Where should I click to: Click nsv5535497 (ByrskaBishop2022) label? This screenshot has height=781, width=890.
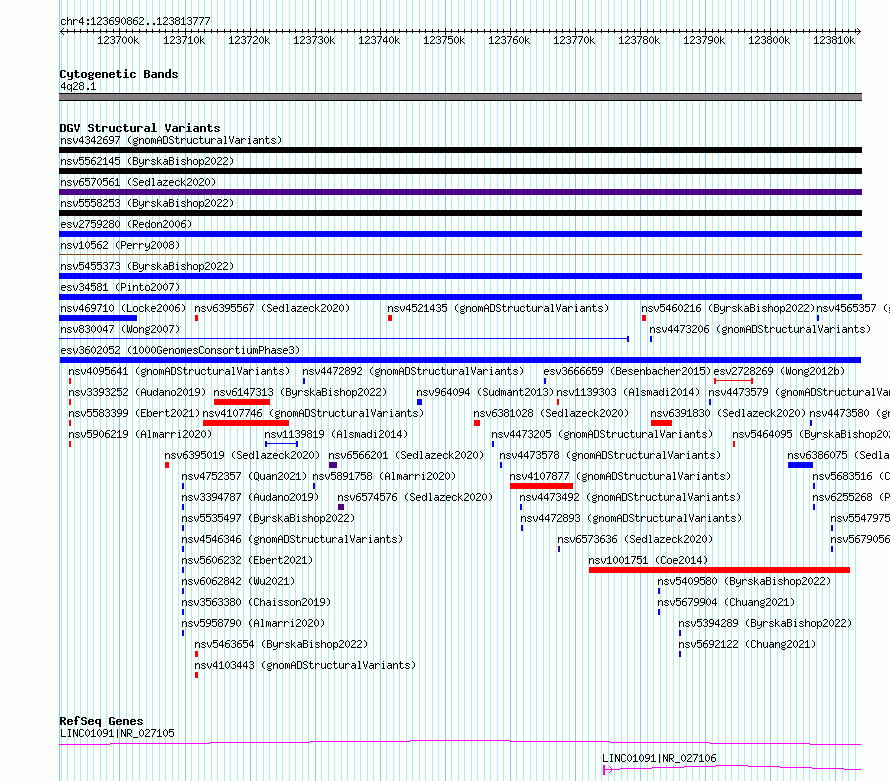pyautogui.click(x=268, y=518)
